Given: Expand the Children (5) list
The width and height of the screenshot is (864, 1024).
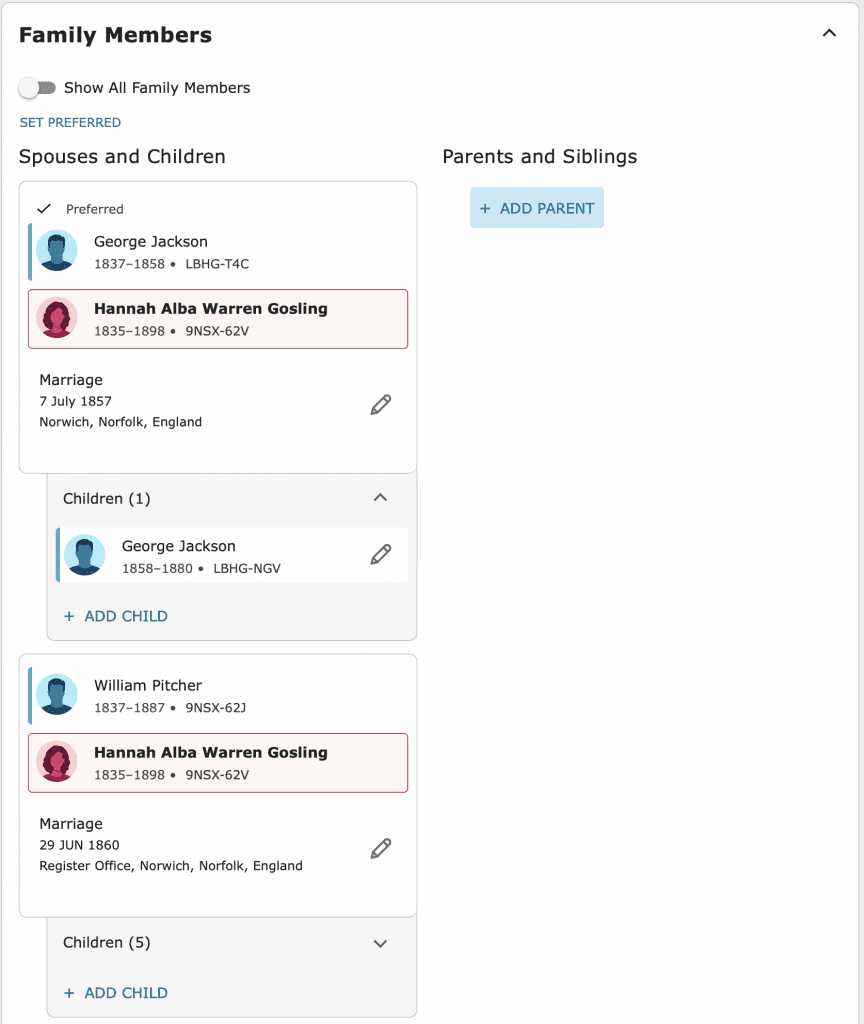Looking at the screenshot, I should coord(380,944).
